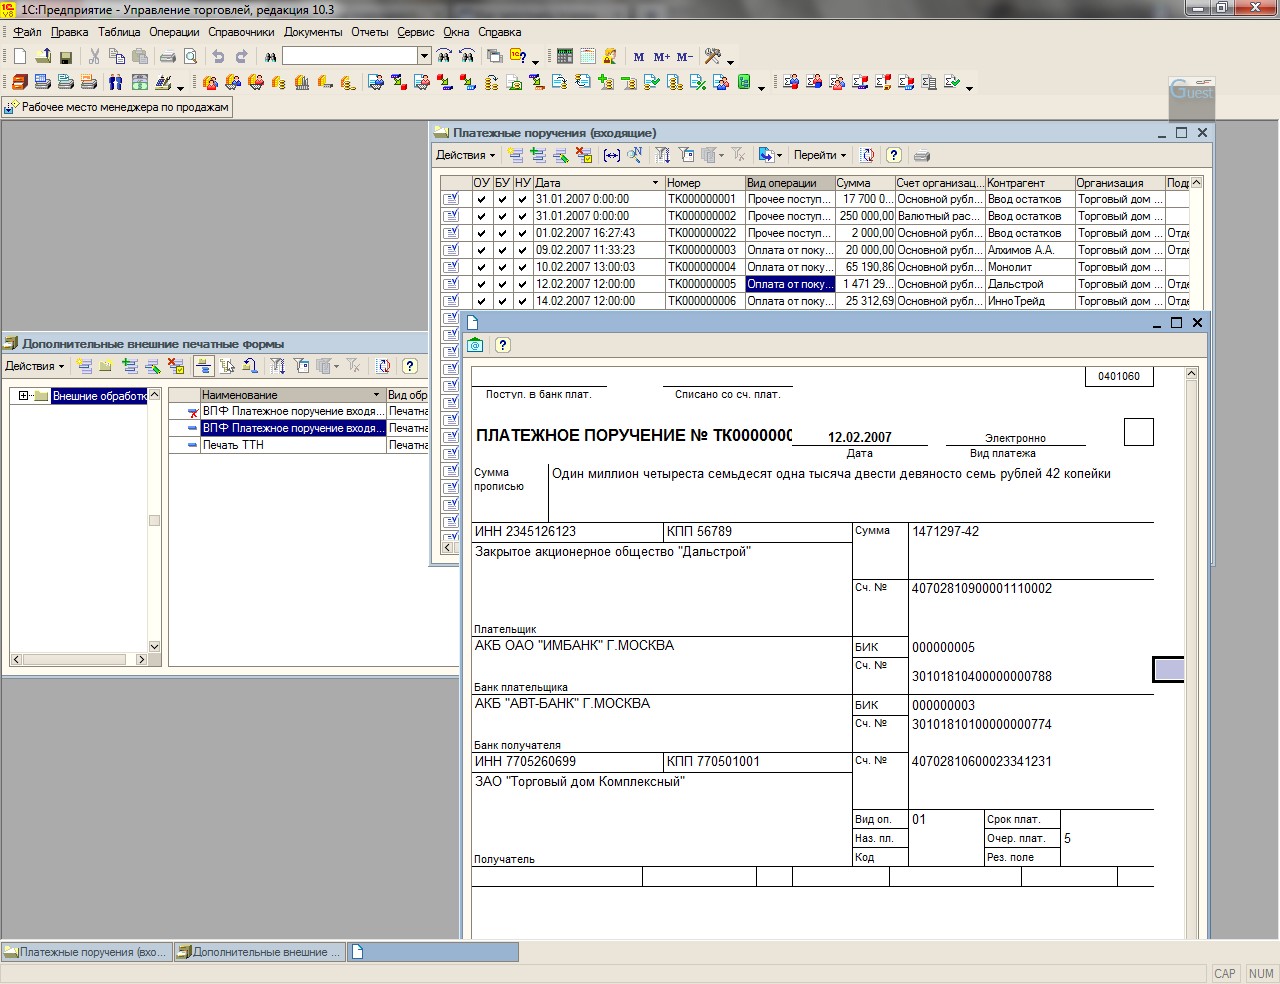1280x984 pixels.
Task: Click Refresh icon in print forms window toolbar
Action: tap(383, 366)
